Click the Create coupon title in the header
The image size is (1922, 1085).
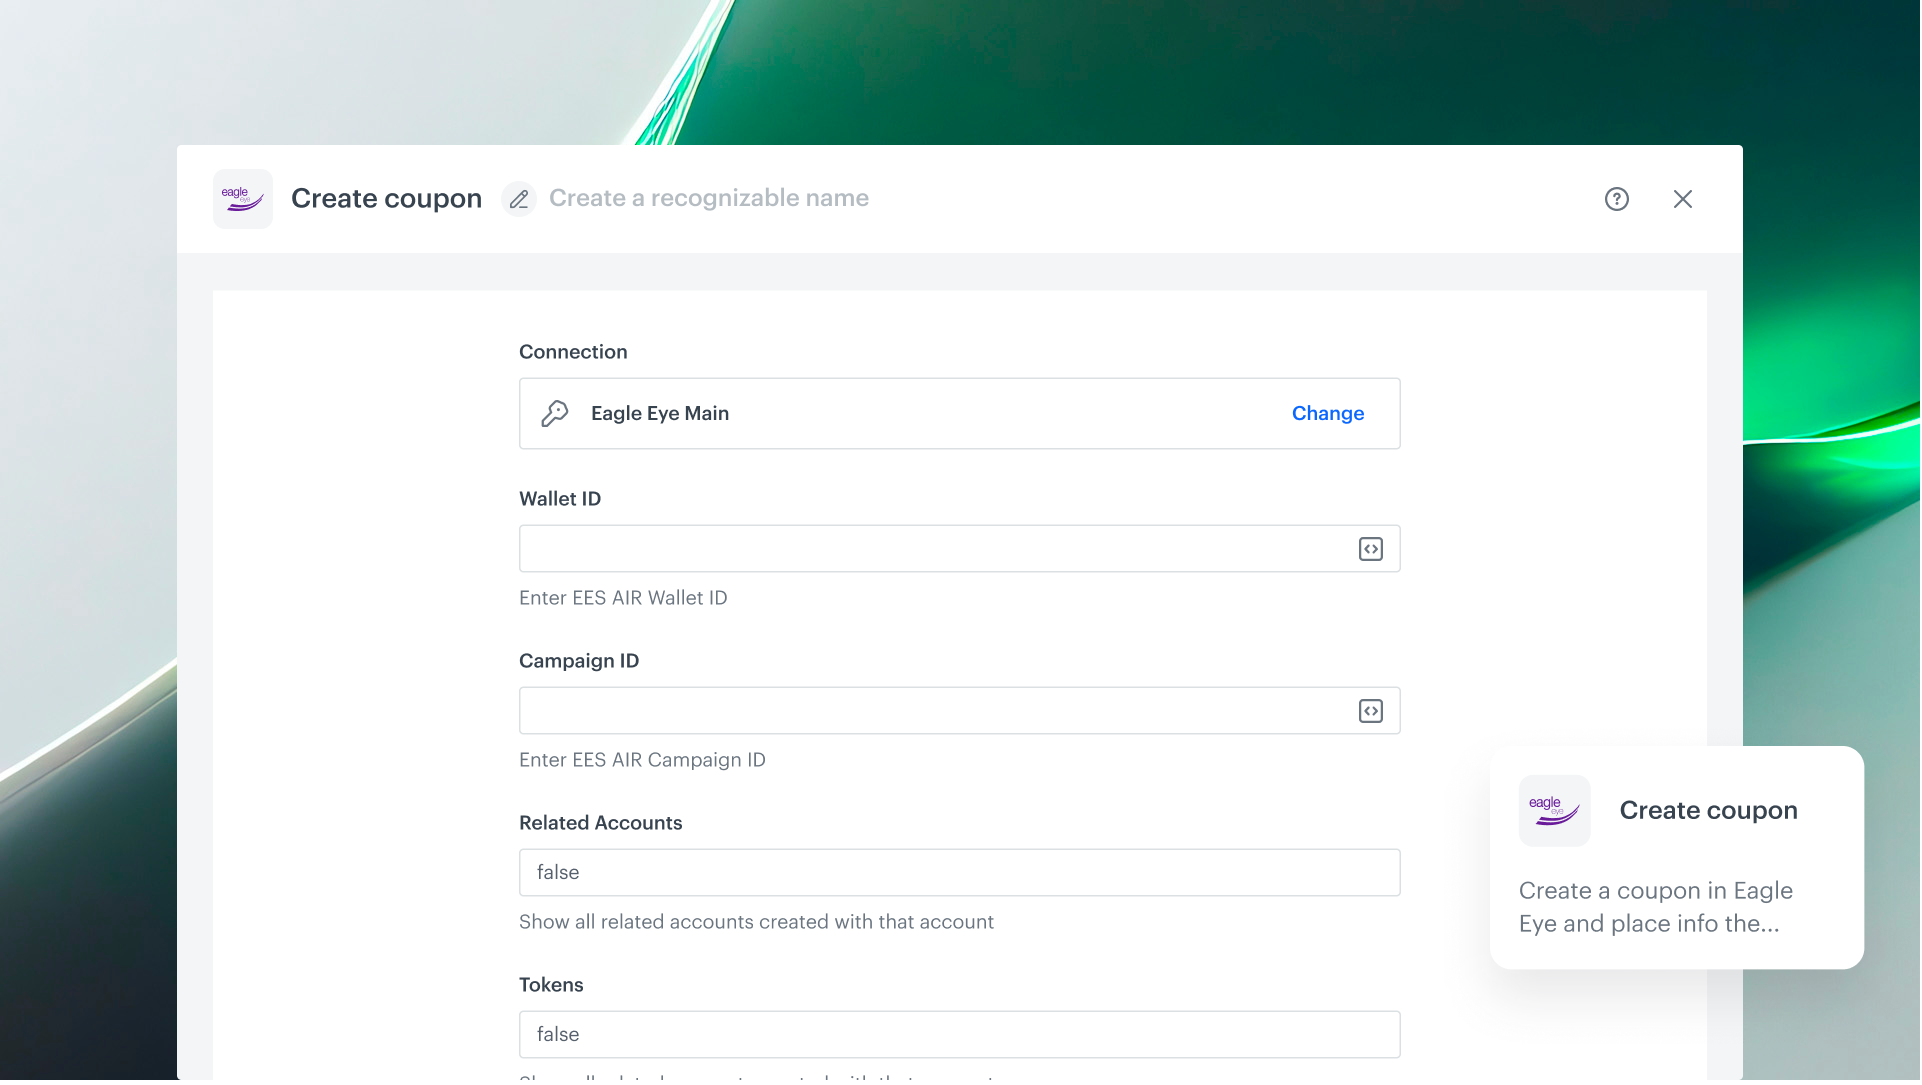click(x=386, y=198)
